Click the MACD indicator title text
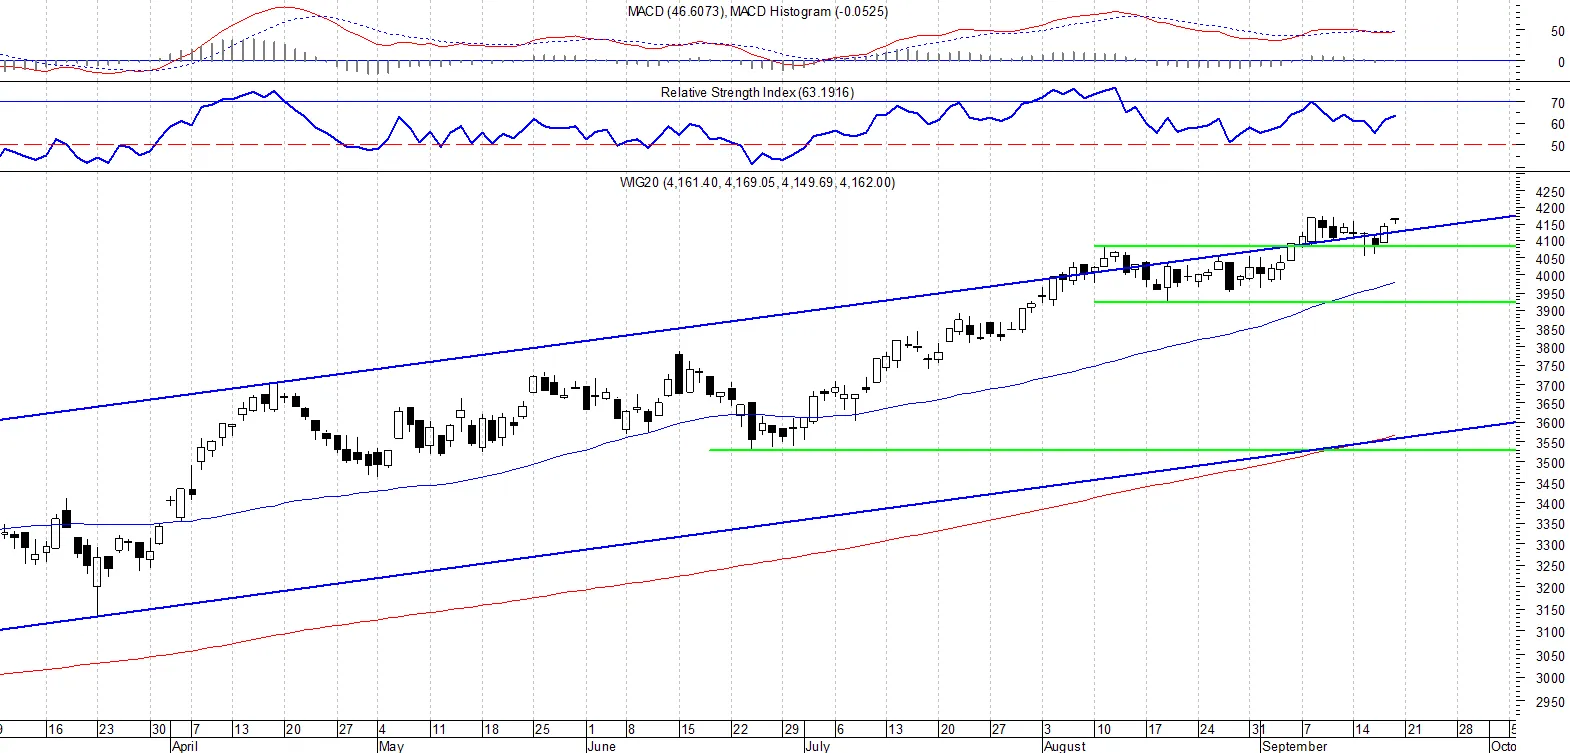This screenshot has height=753, width=1570. (757, 12)
